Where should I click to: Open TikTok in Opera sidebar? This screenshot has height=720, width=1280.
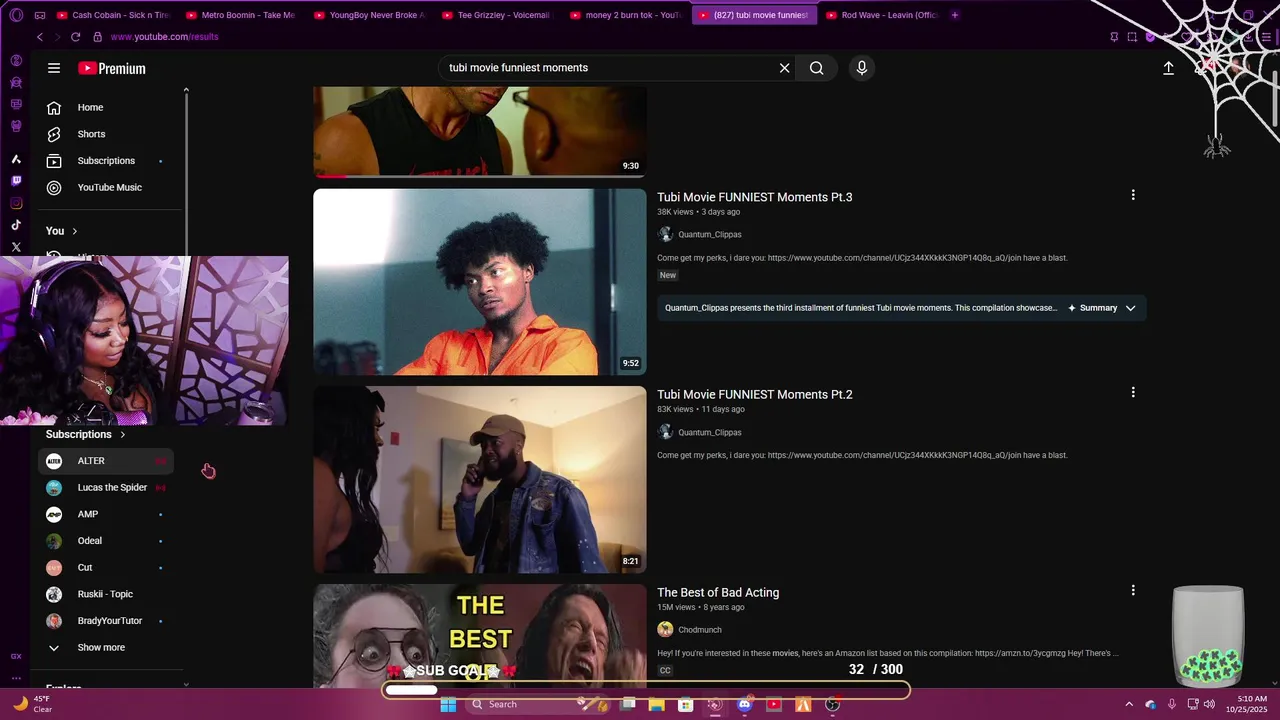coord(16,225)
